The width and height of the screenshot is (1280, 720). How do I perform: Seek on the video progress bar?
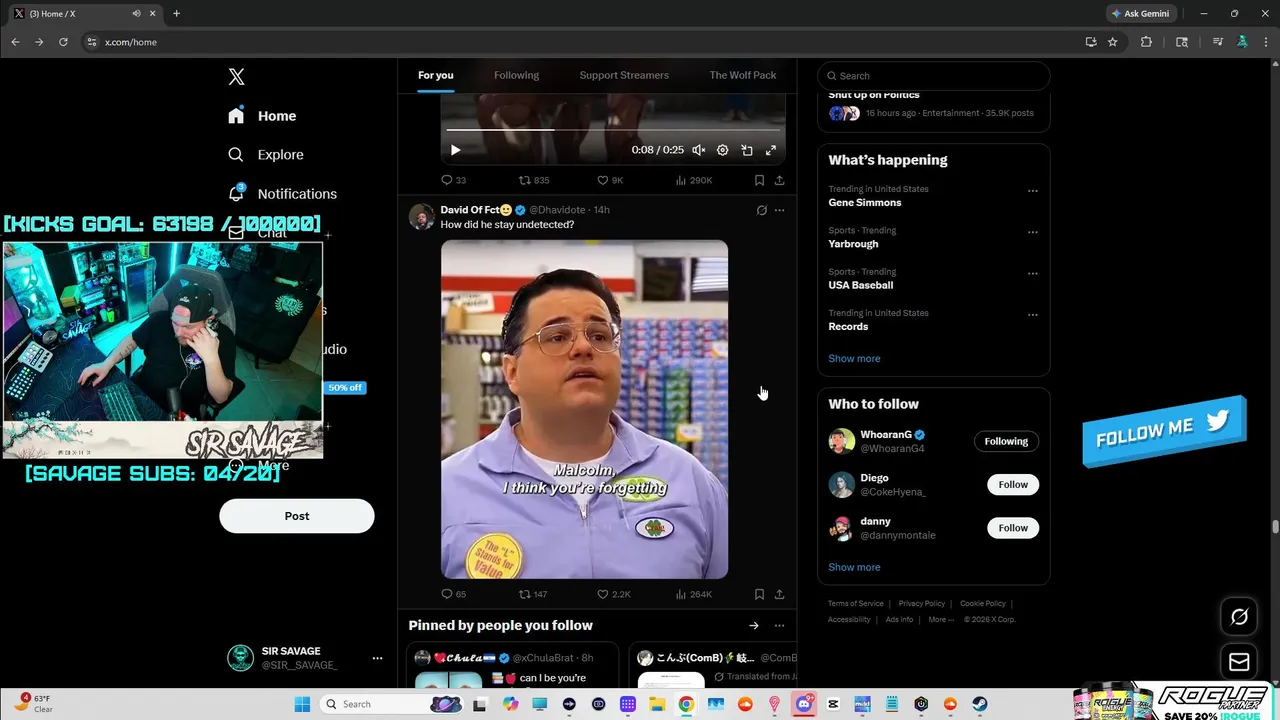coord(613,130)
